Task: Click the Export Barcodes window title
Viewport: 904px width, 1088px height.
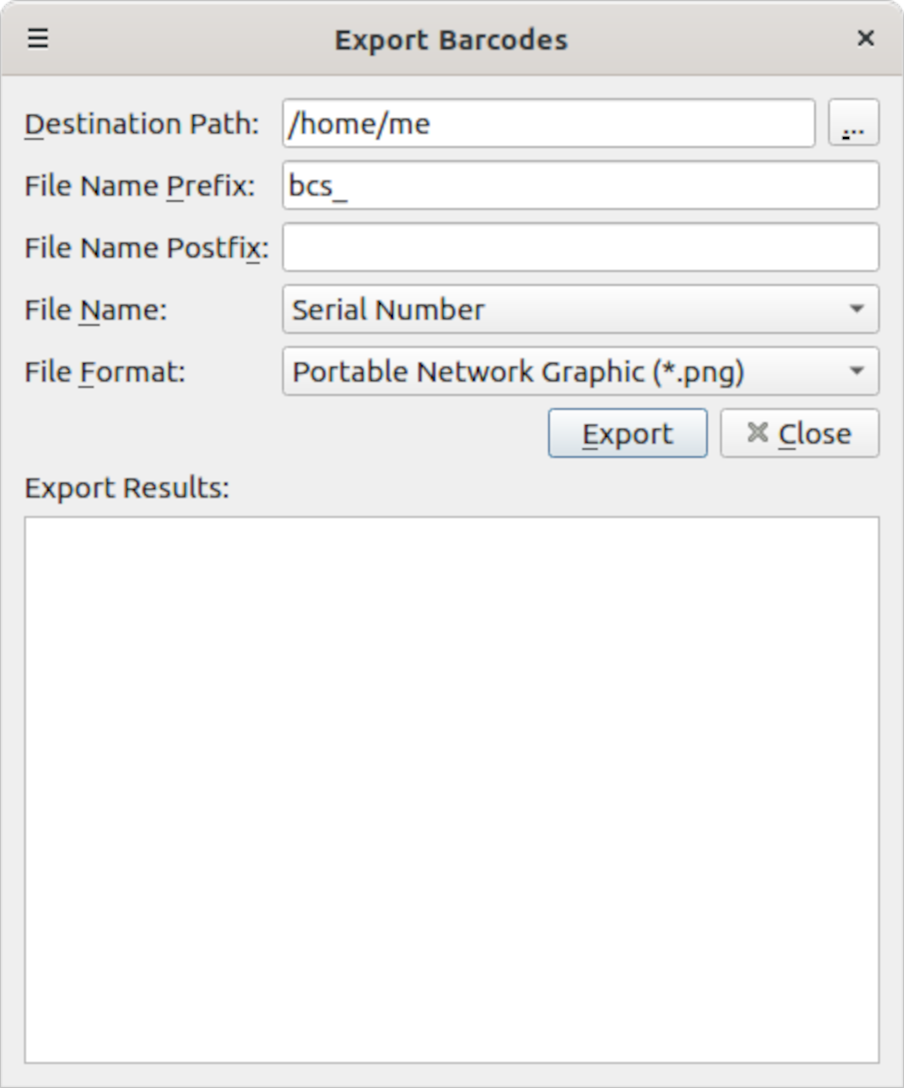Action: pyautogui.click(x=451, y=40)
